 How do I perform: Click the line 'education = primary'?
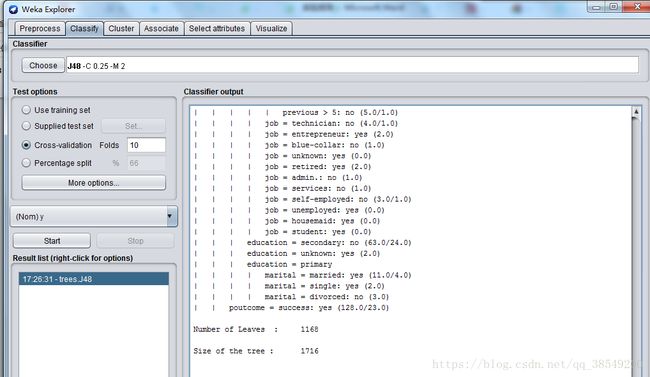pyautogui.click(x=289, y=264)
